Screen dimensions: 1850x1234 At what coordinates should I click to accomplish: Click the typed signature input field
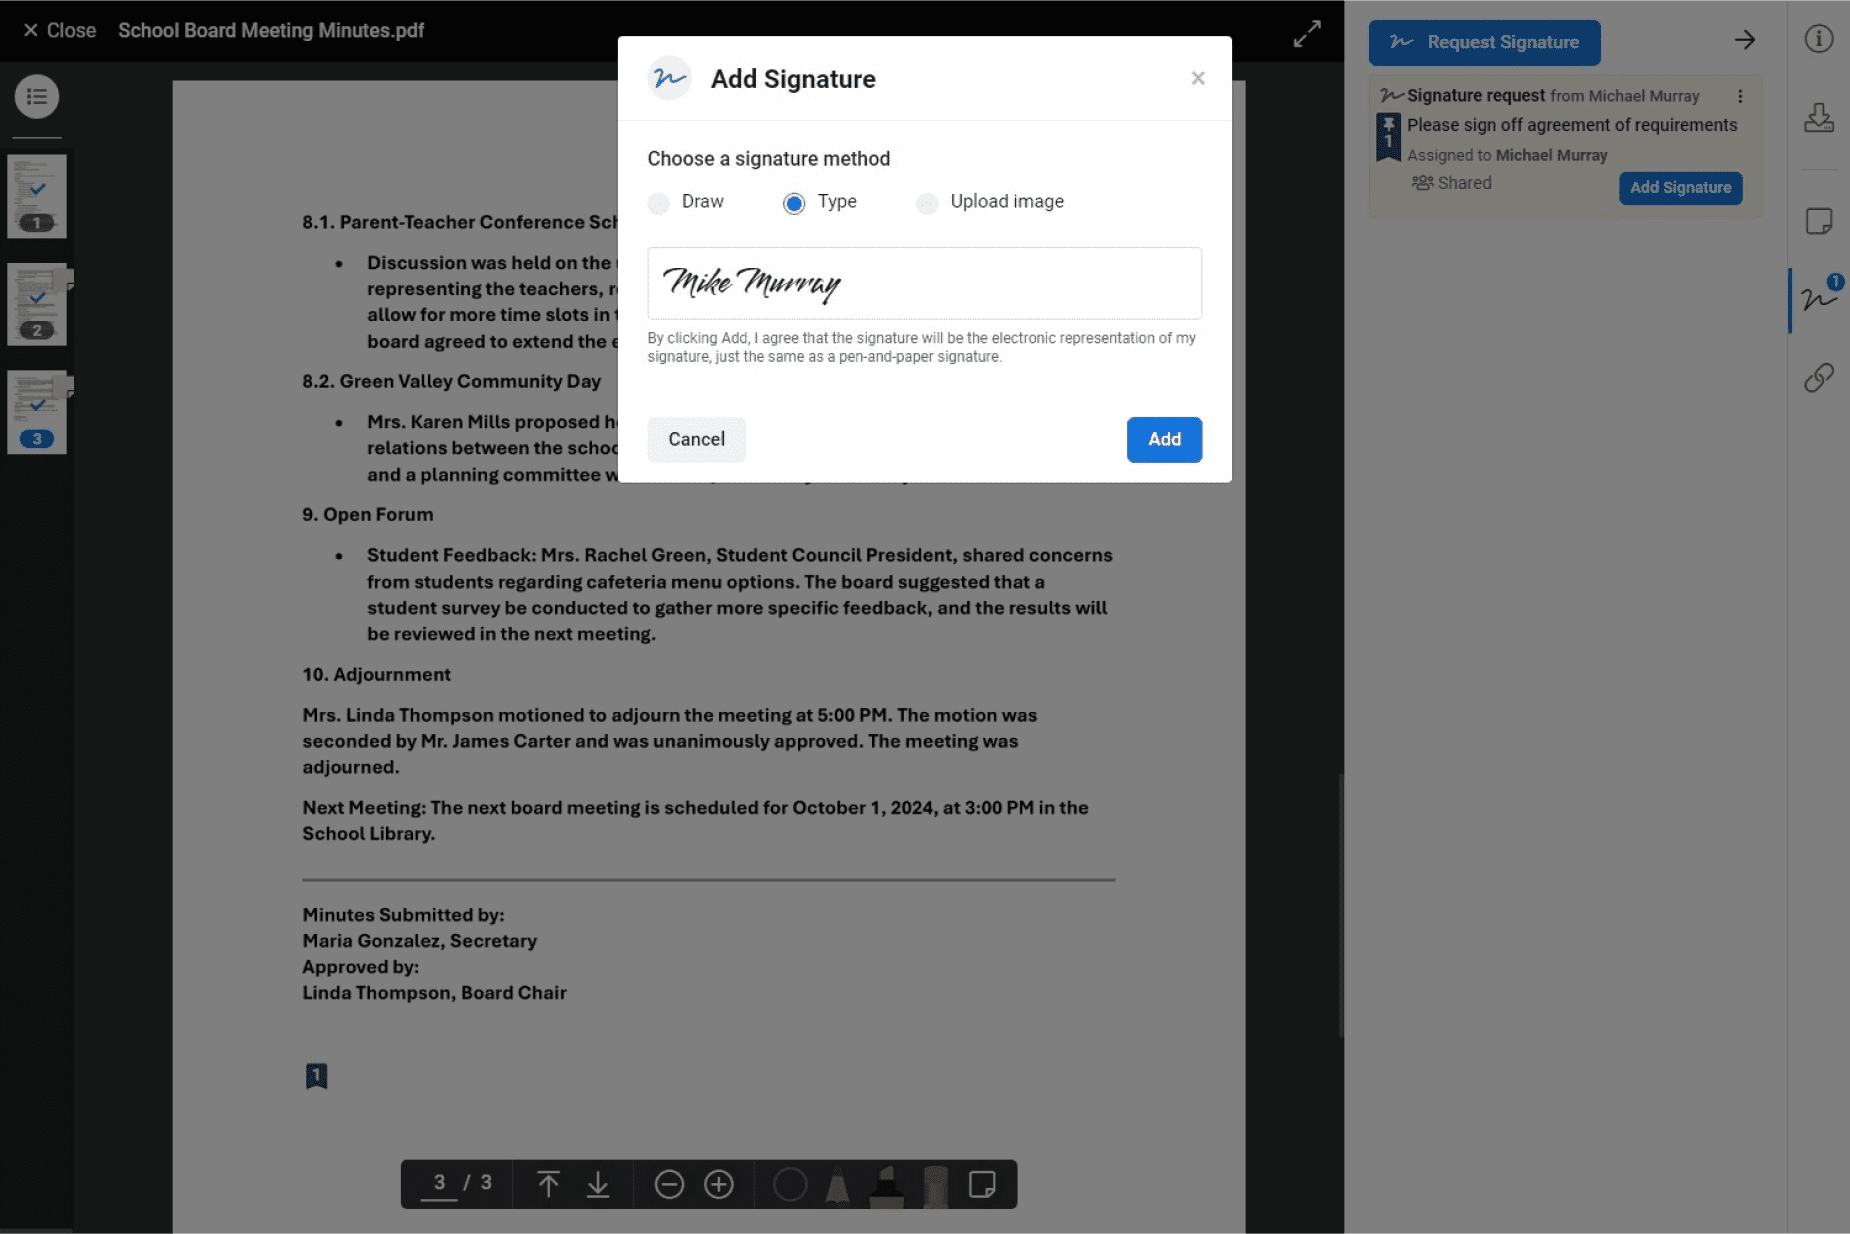924,283
